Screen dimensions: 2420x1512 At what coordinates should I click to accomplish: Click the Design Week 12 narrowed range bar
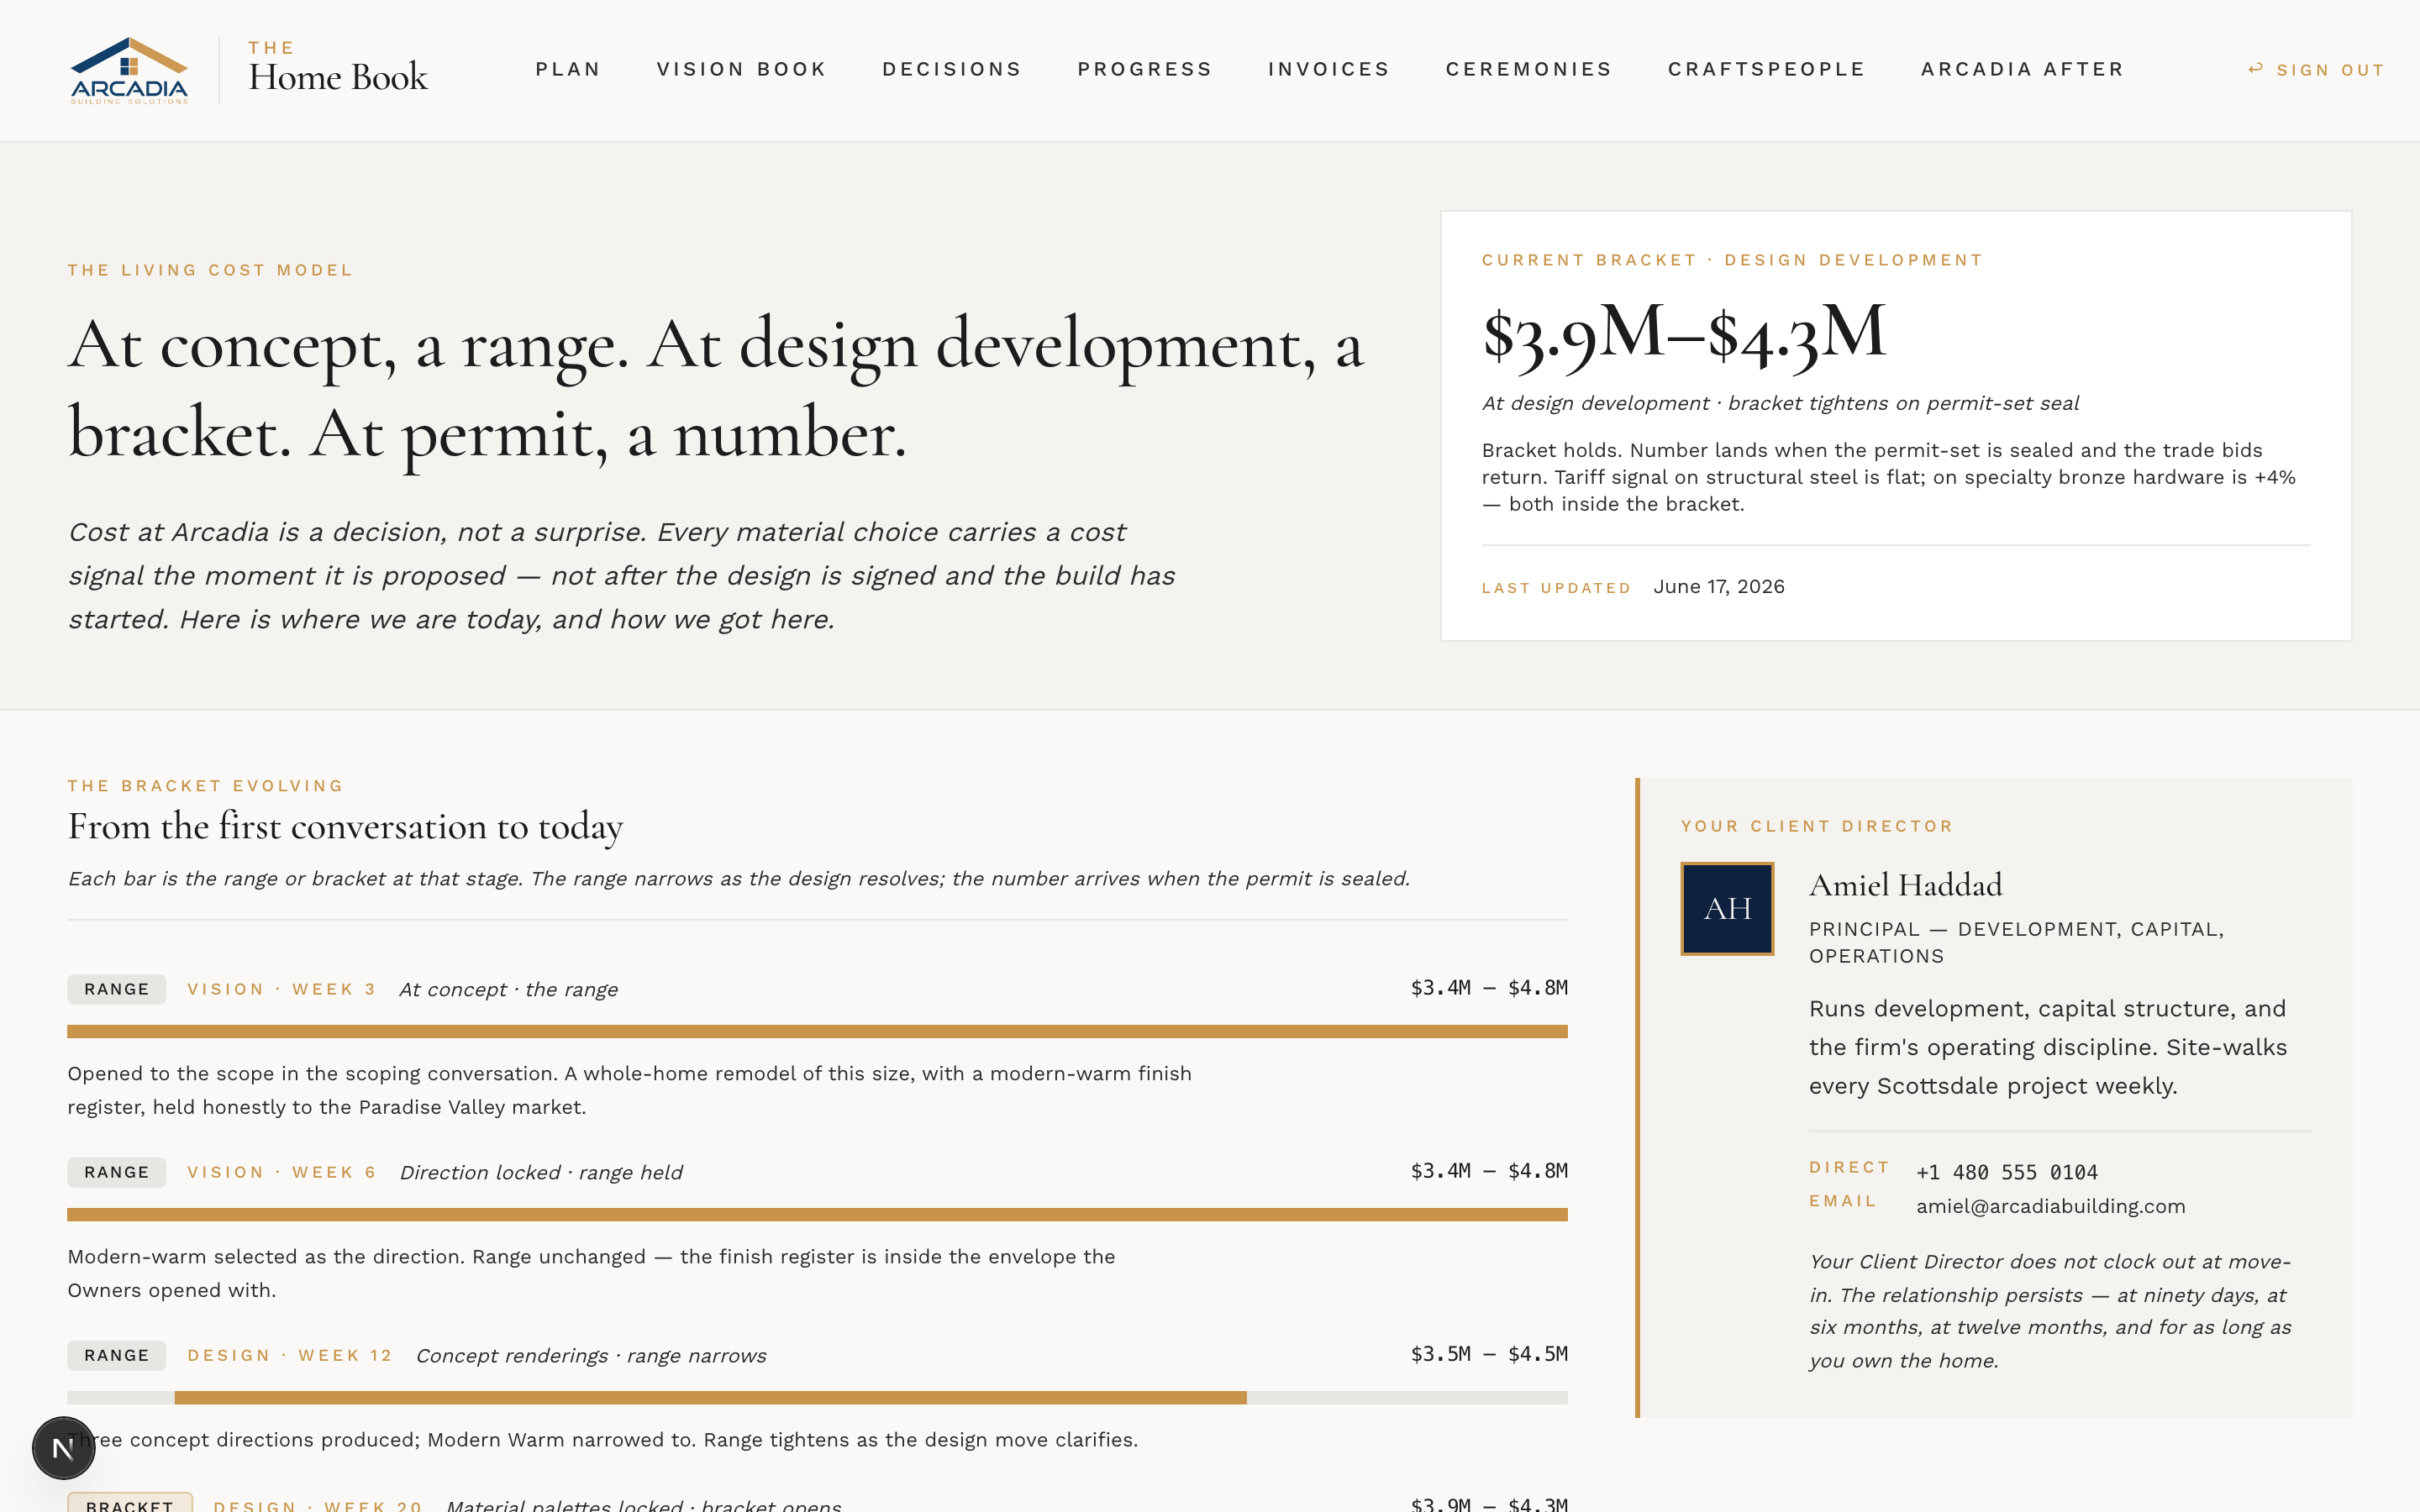tap(710, 1397)
